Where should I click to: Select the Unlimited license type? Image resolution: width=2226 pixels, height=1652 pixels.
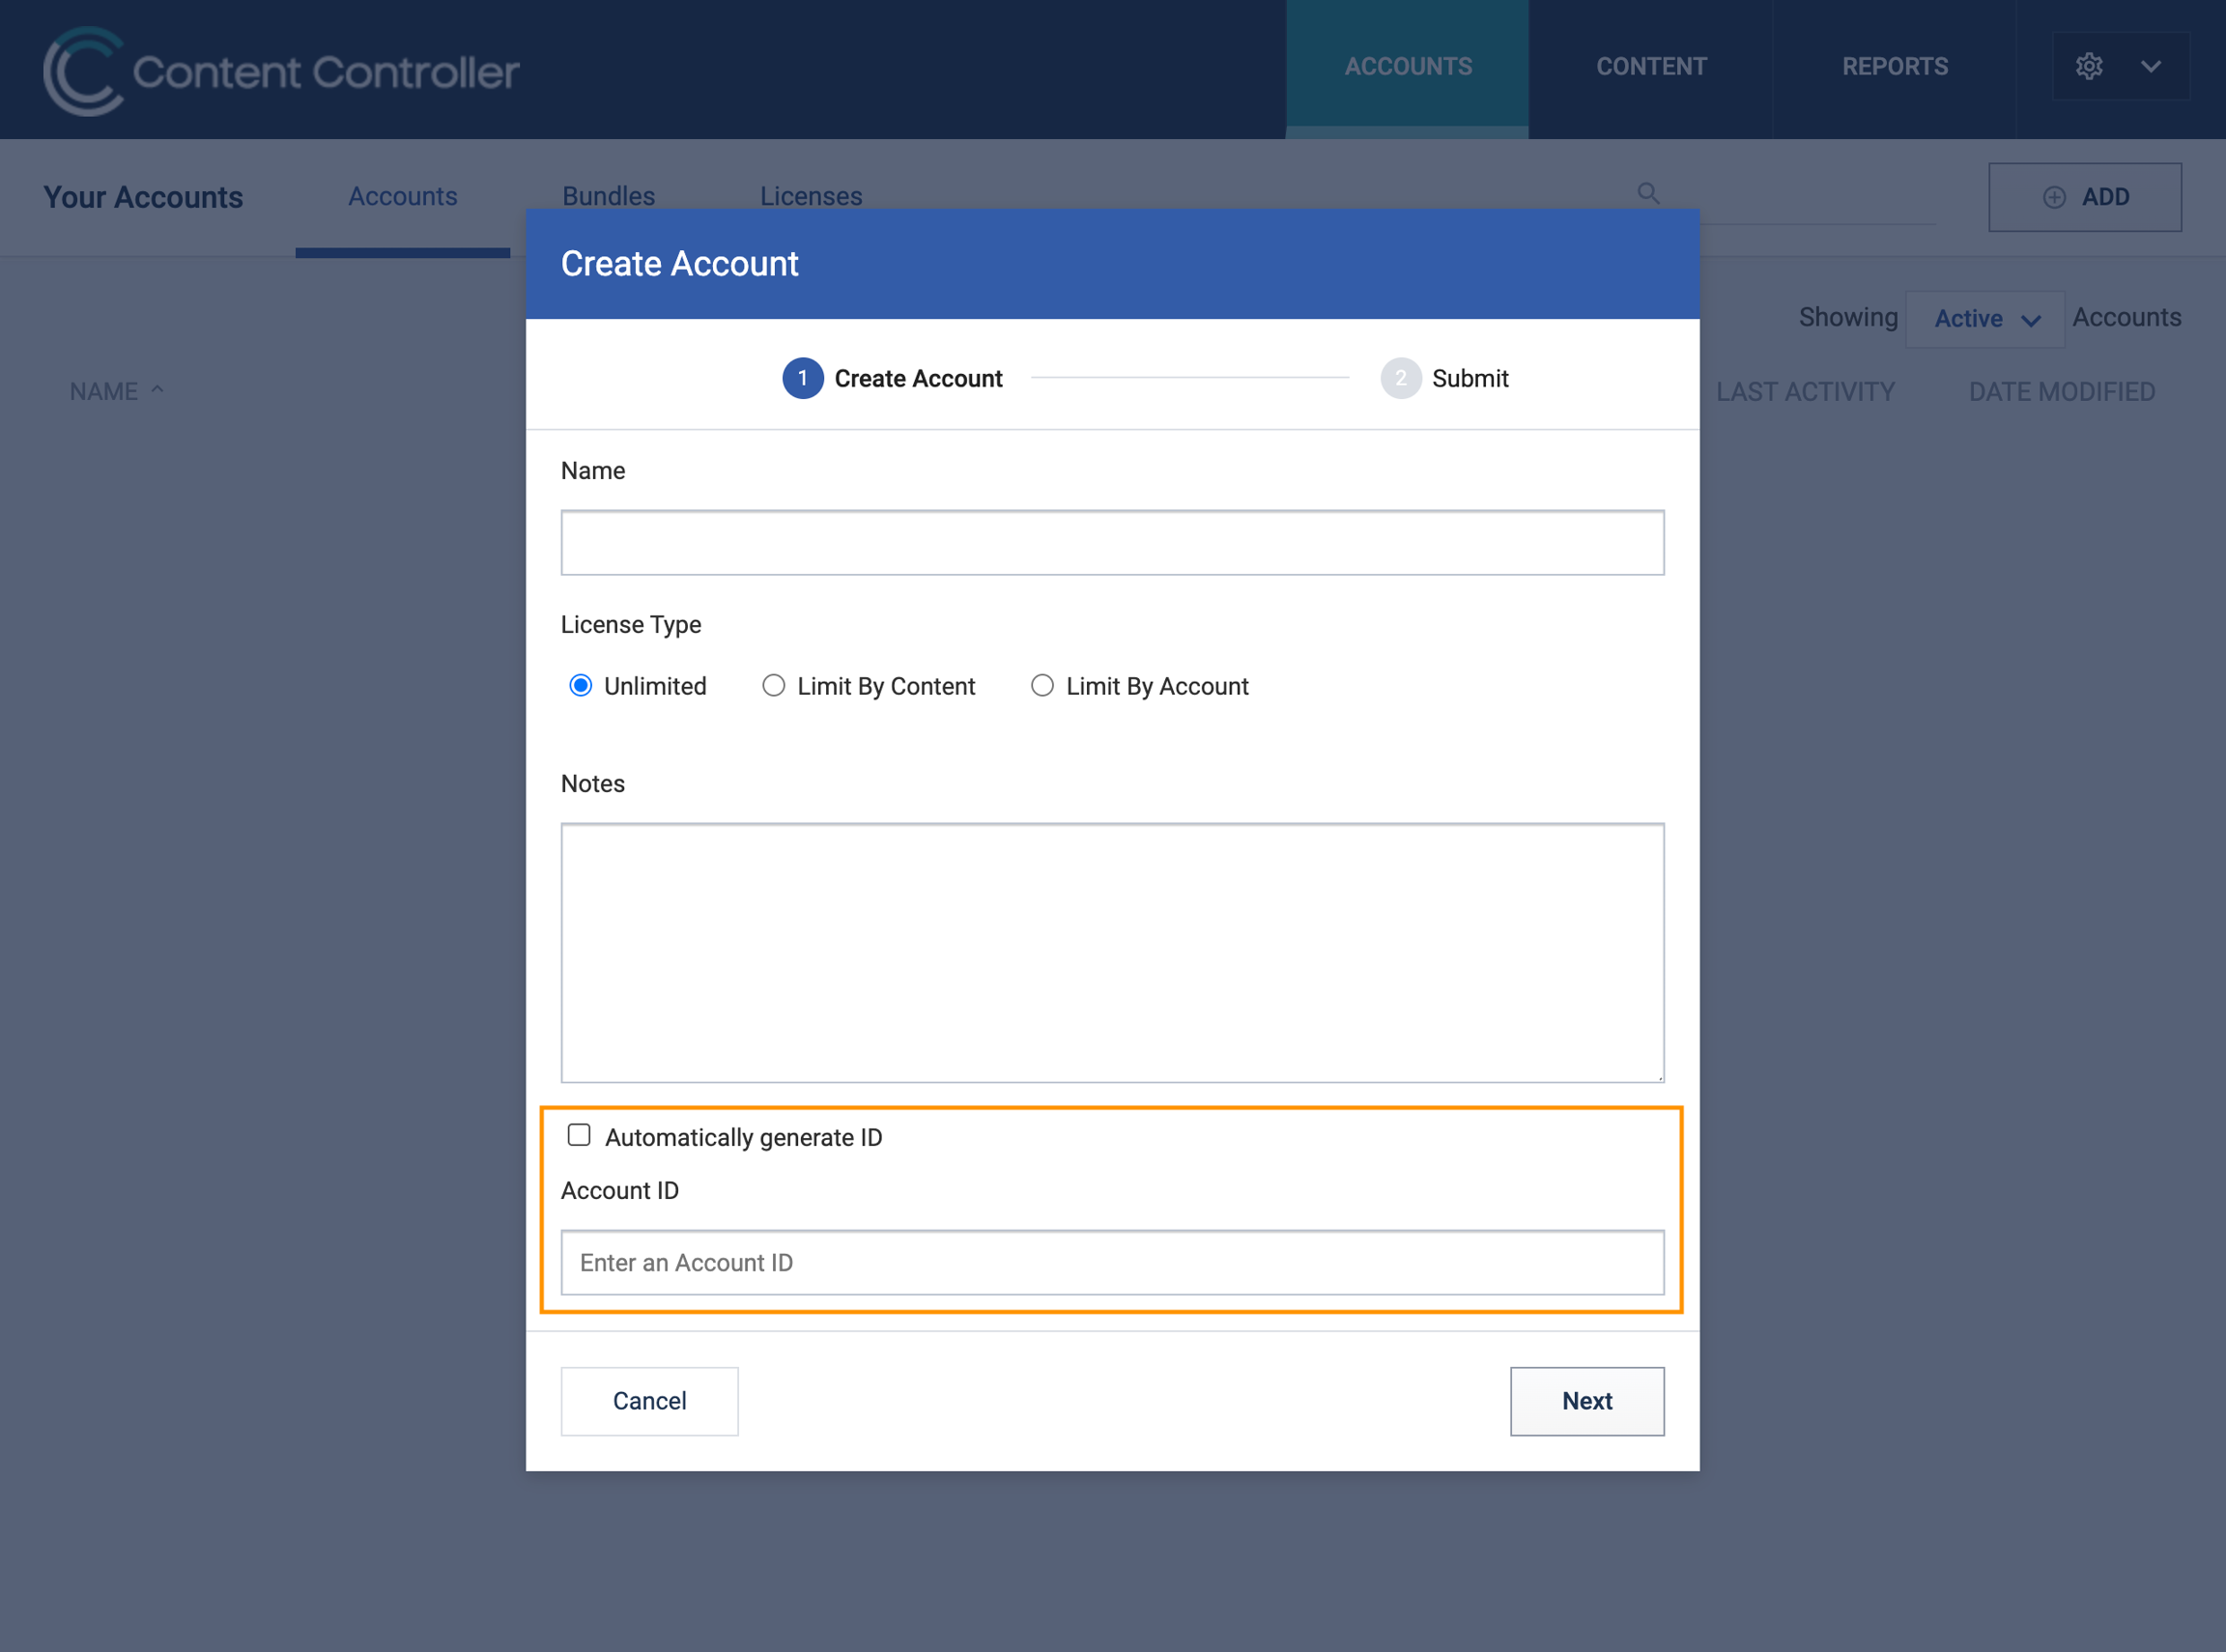coord(580,685)
